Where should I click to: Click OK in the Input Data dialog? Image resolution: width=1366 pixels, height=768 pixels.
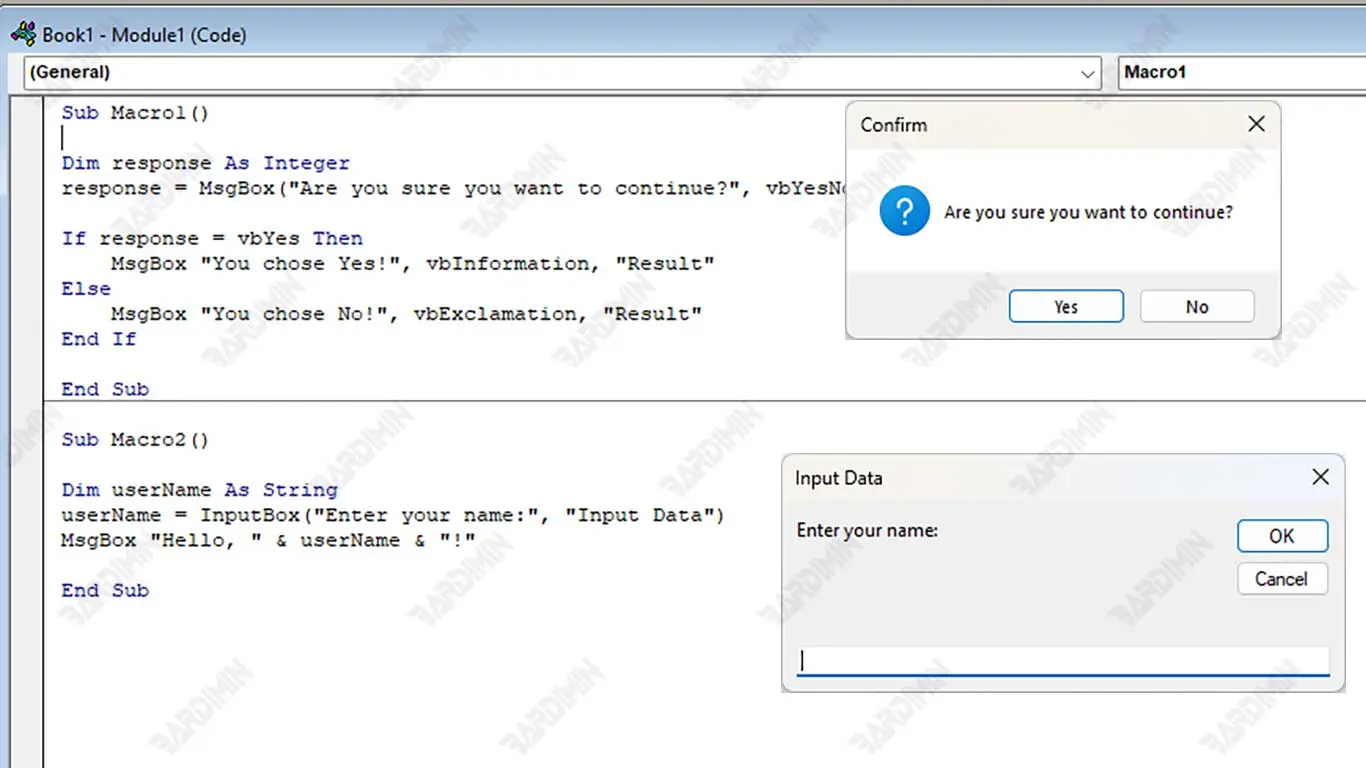tap(1282, 536)
